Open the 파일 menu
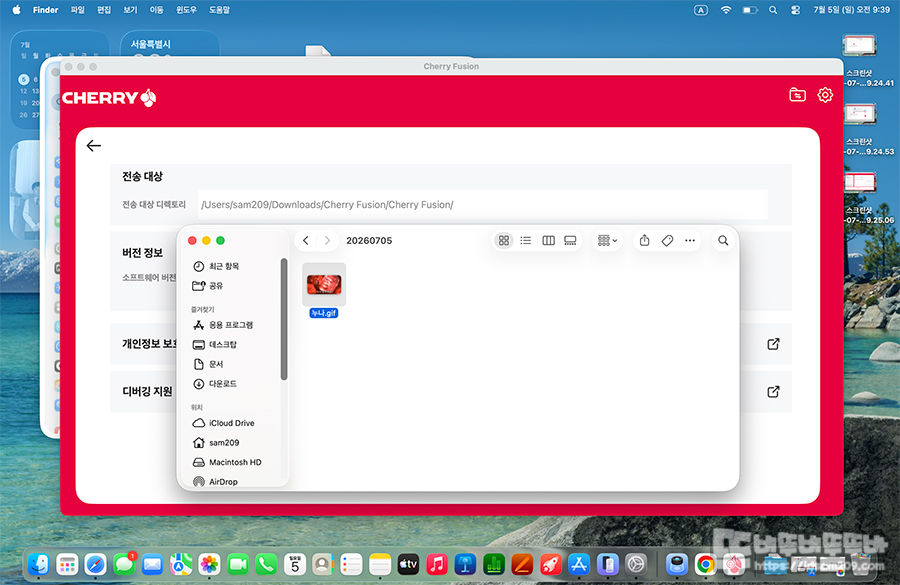900x585 pixels. tap(77, 10)
